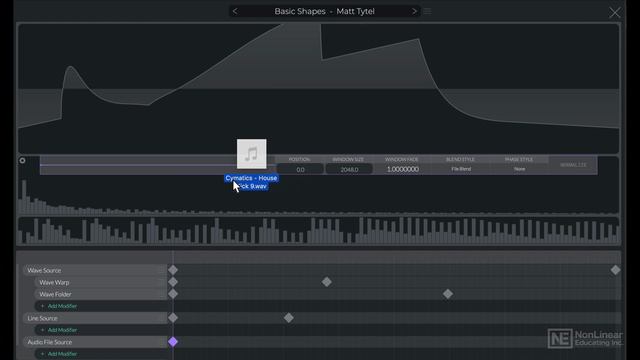This screenshot has height=360, width=640.
Task: Toggle the Normalize option
Action: (x=573, y=165)
